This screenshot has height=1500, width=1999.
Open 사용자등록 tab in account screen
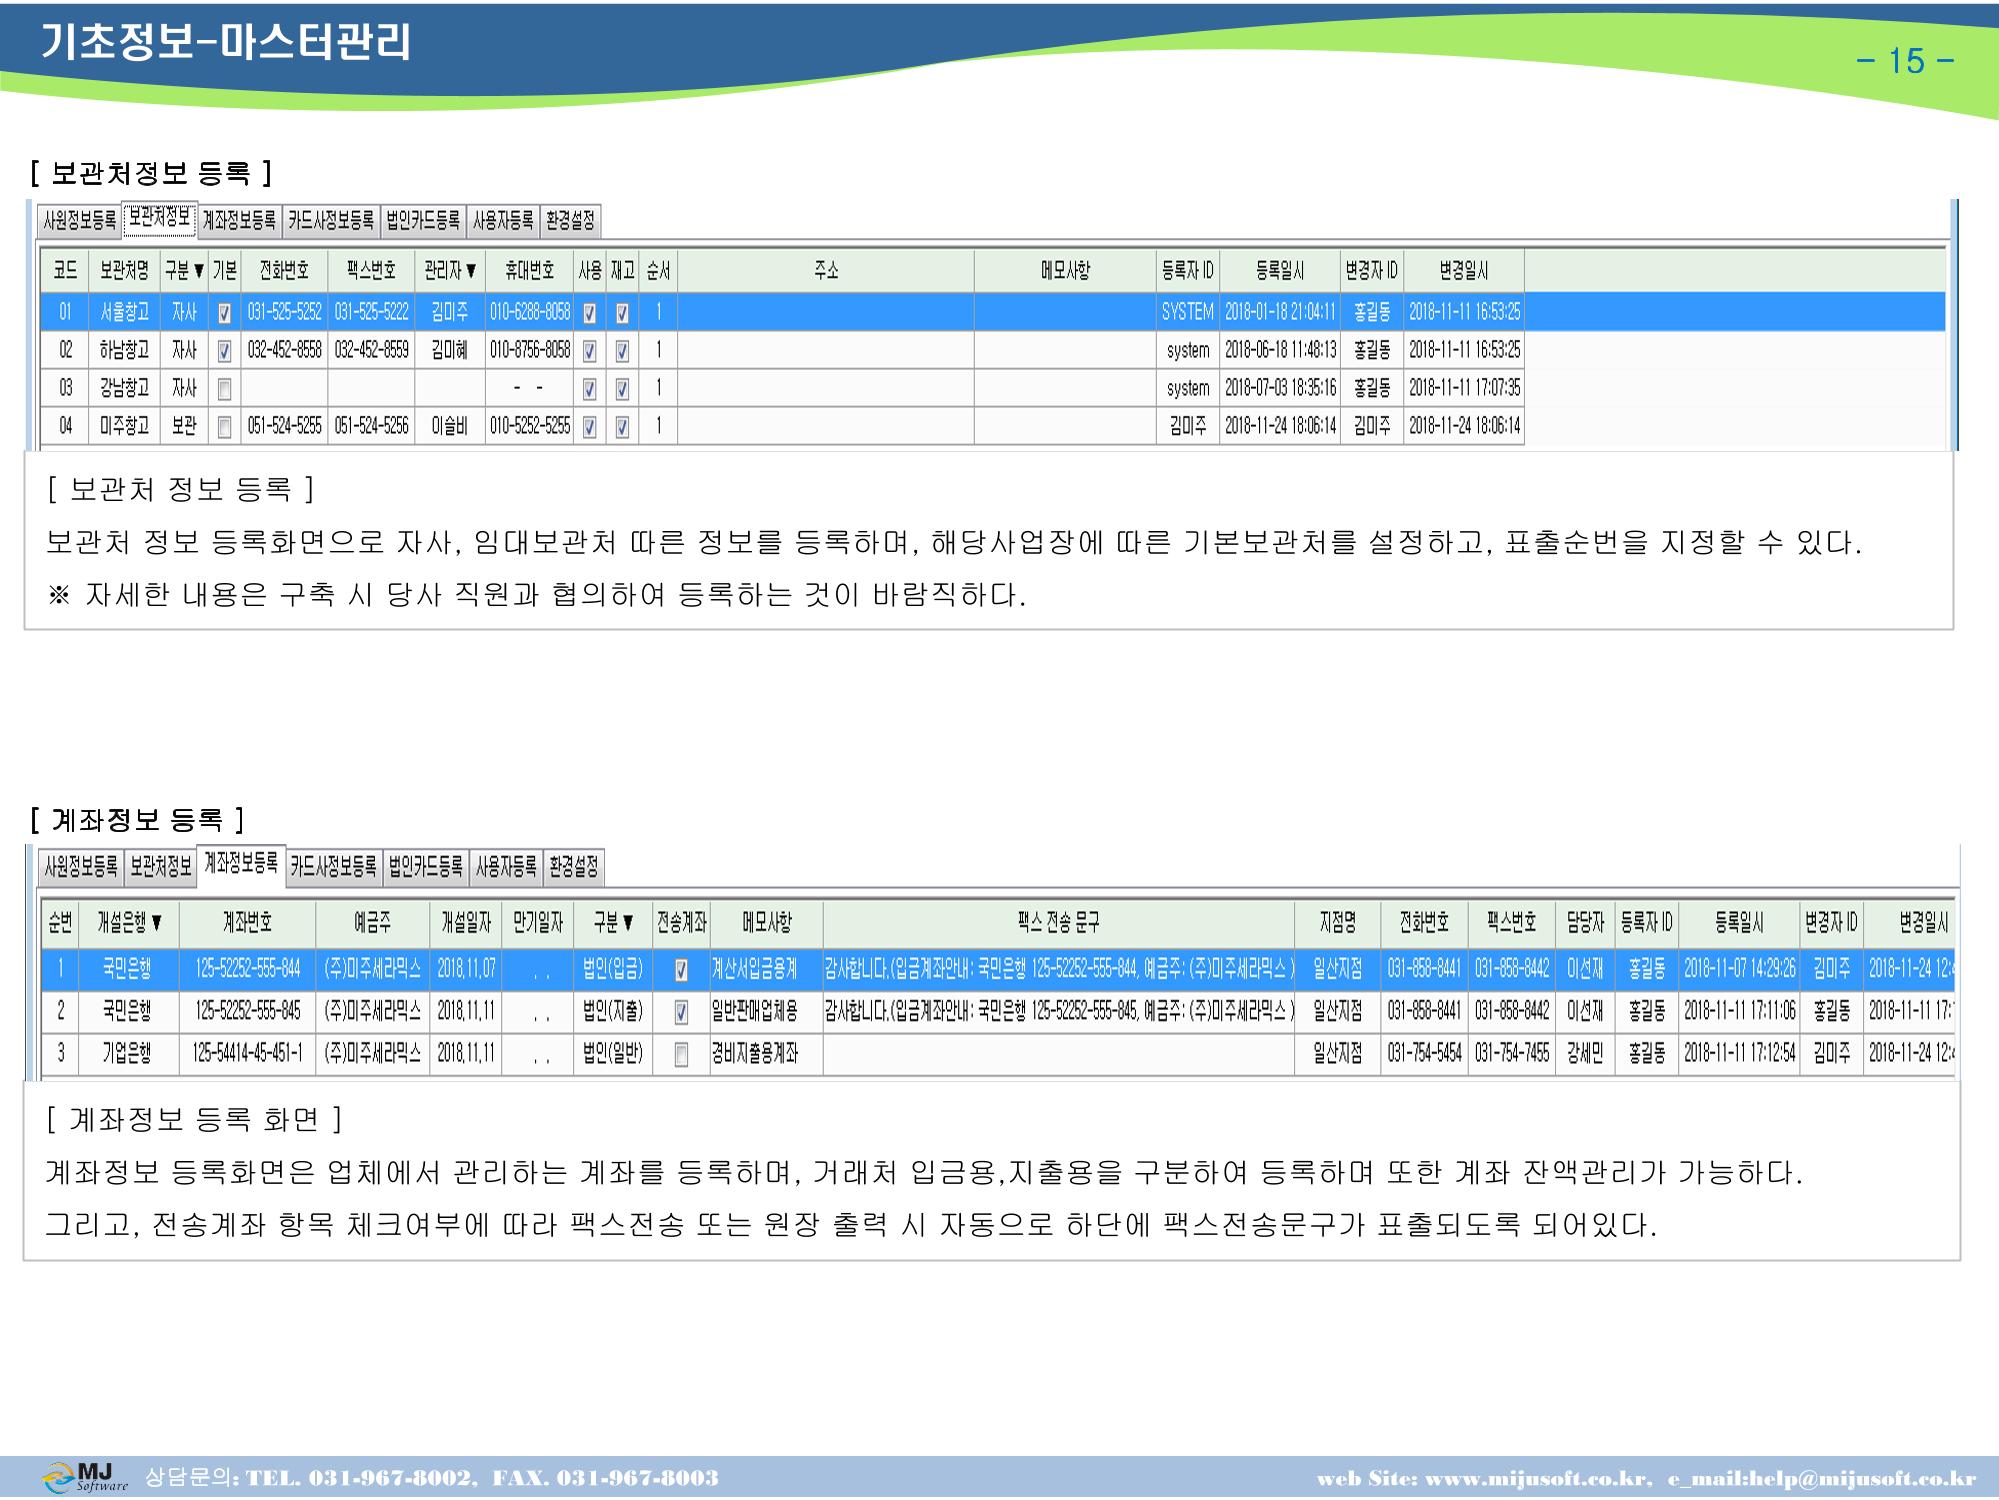pyautogui.click(x=506, y=867)
